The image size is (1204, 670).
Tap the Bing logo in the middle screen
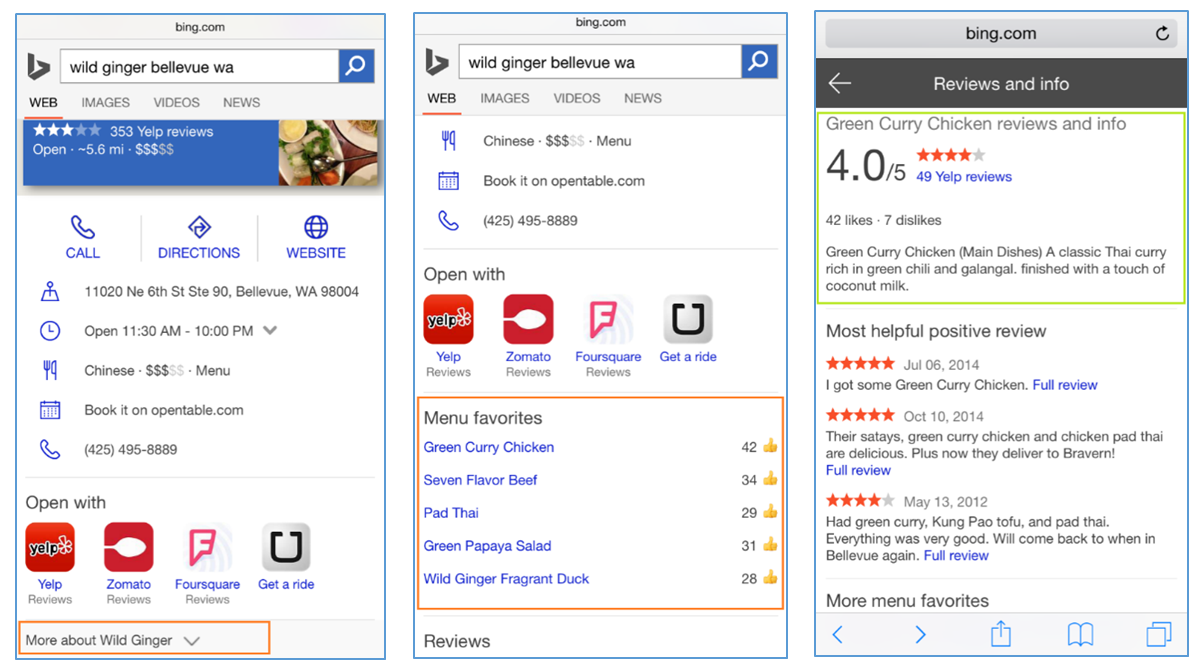(437, 62)
